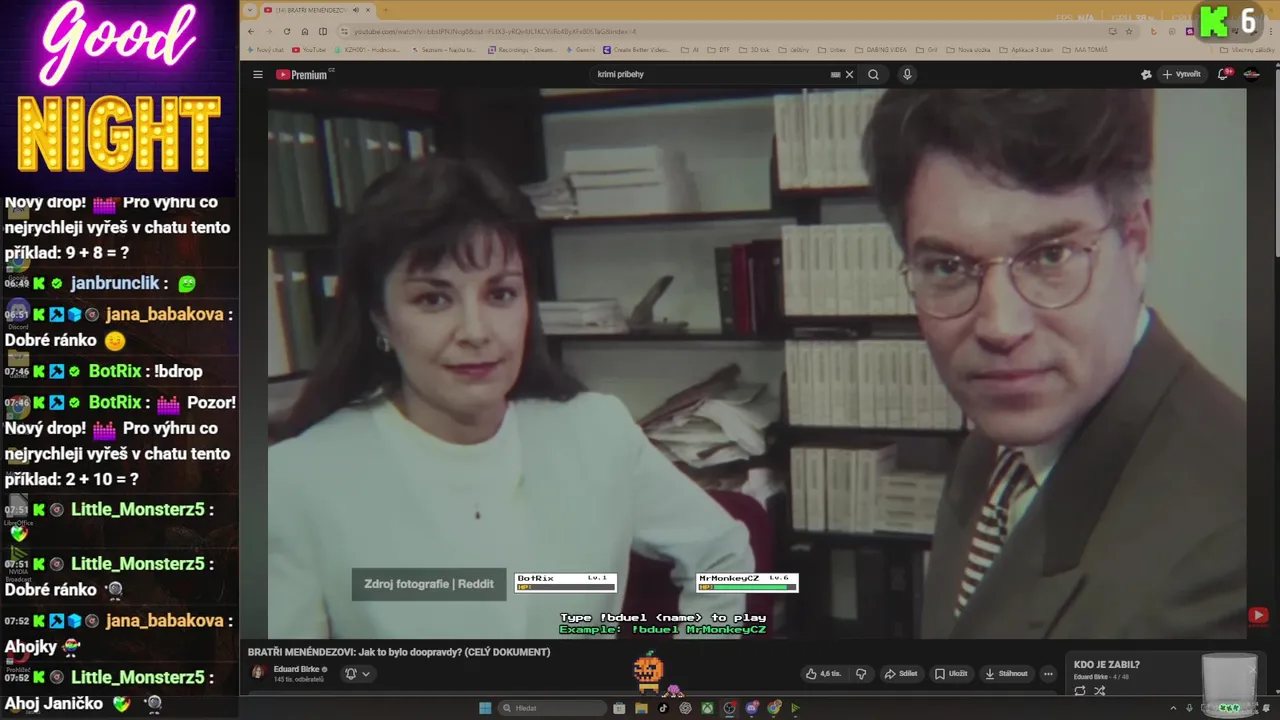Image resolution: width=1280 pixels, height=720 pixels.
Task: Open the Nový chat bookmark
Action: [264, 50]
